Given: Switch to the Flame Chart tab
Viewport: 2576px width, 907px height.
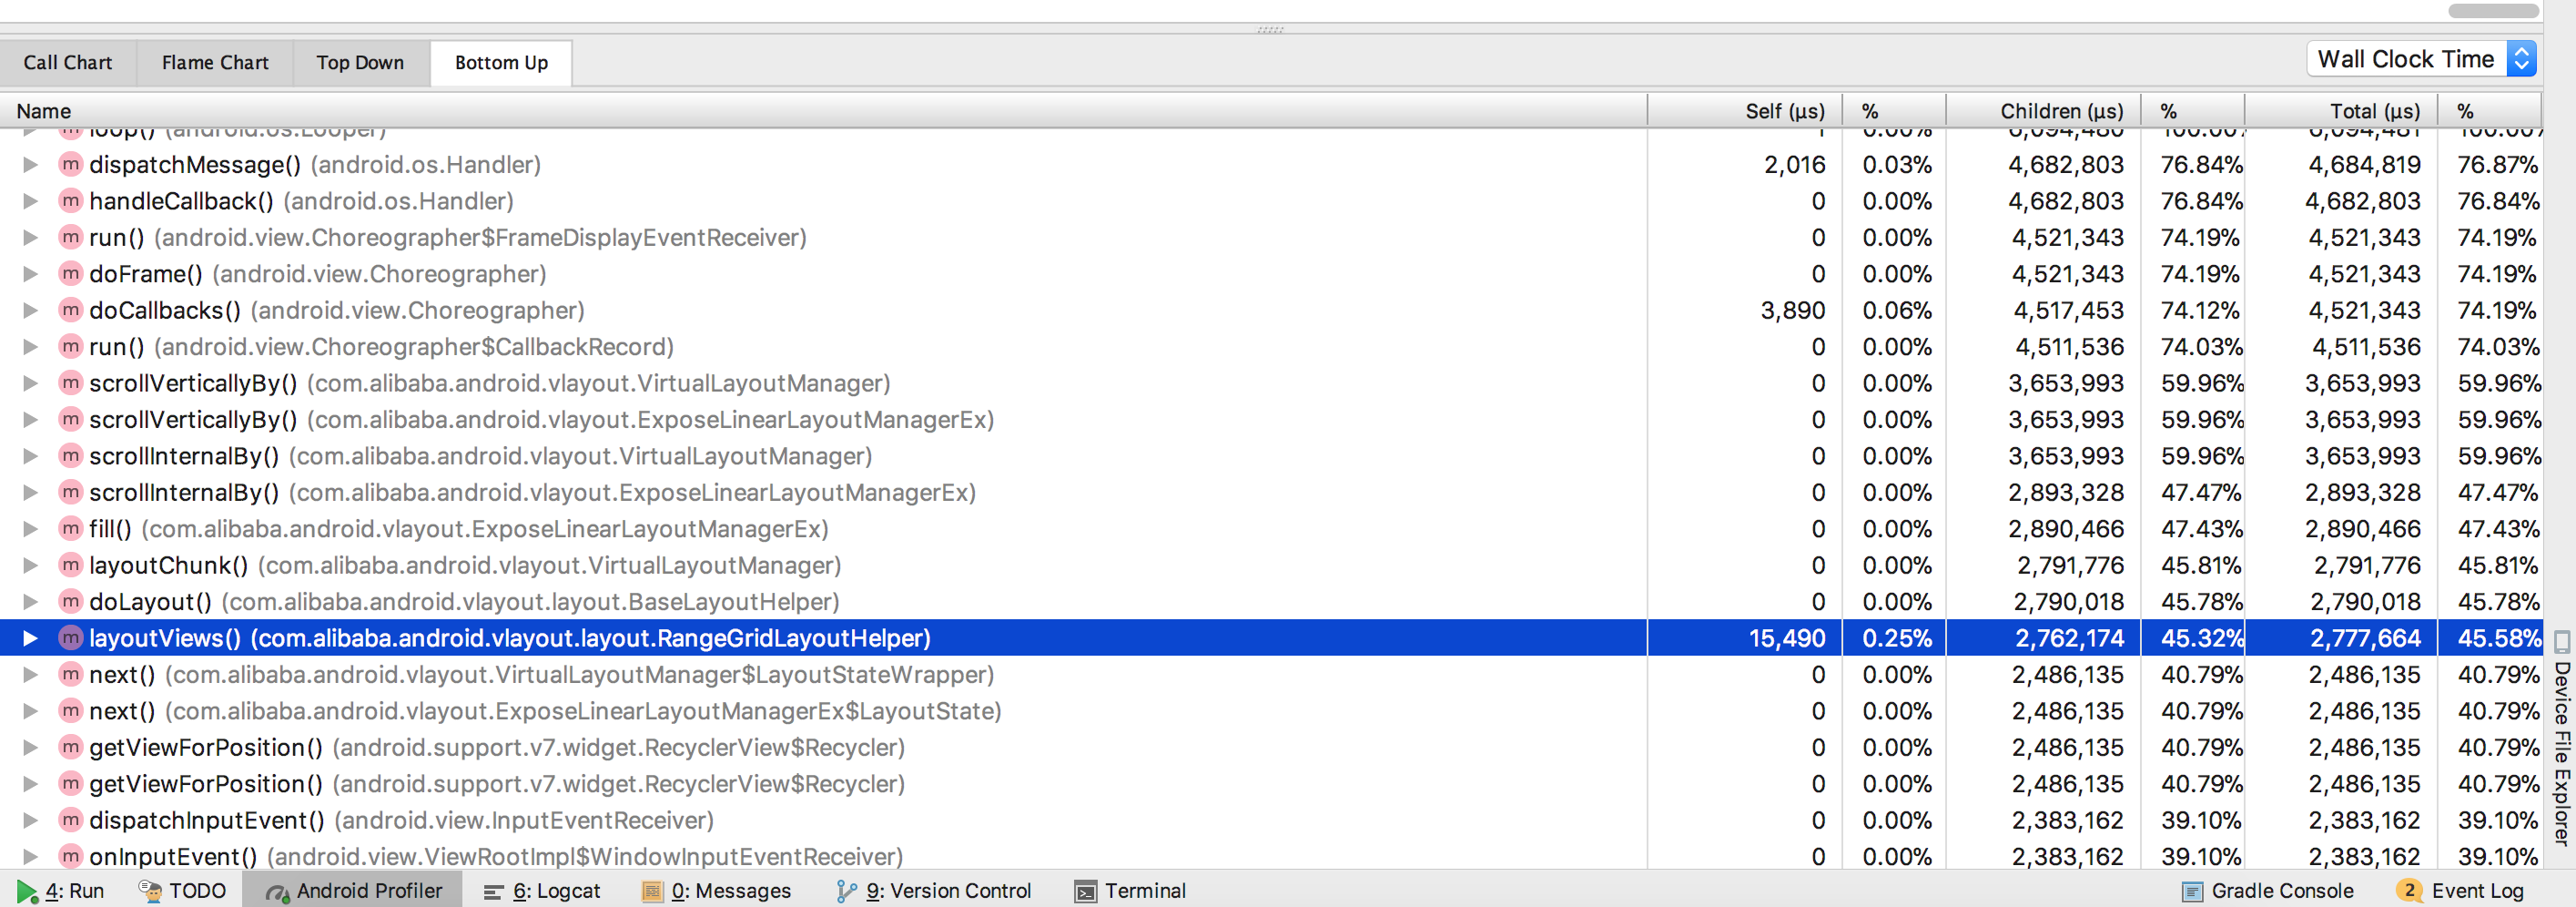Looking at the screenshot, I should pyautogui.click(x=214, y=62).
